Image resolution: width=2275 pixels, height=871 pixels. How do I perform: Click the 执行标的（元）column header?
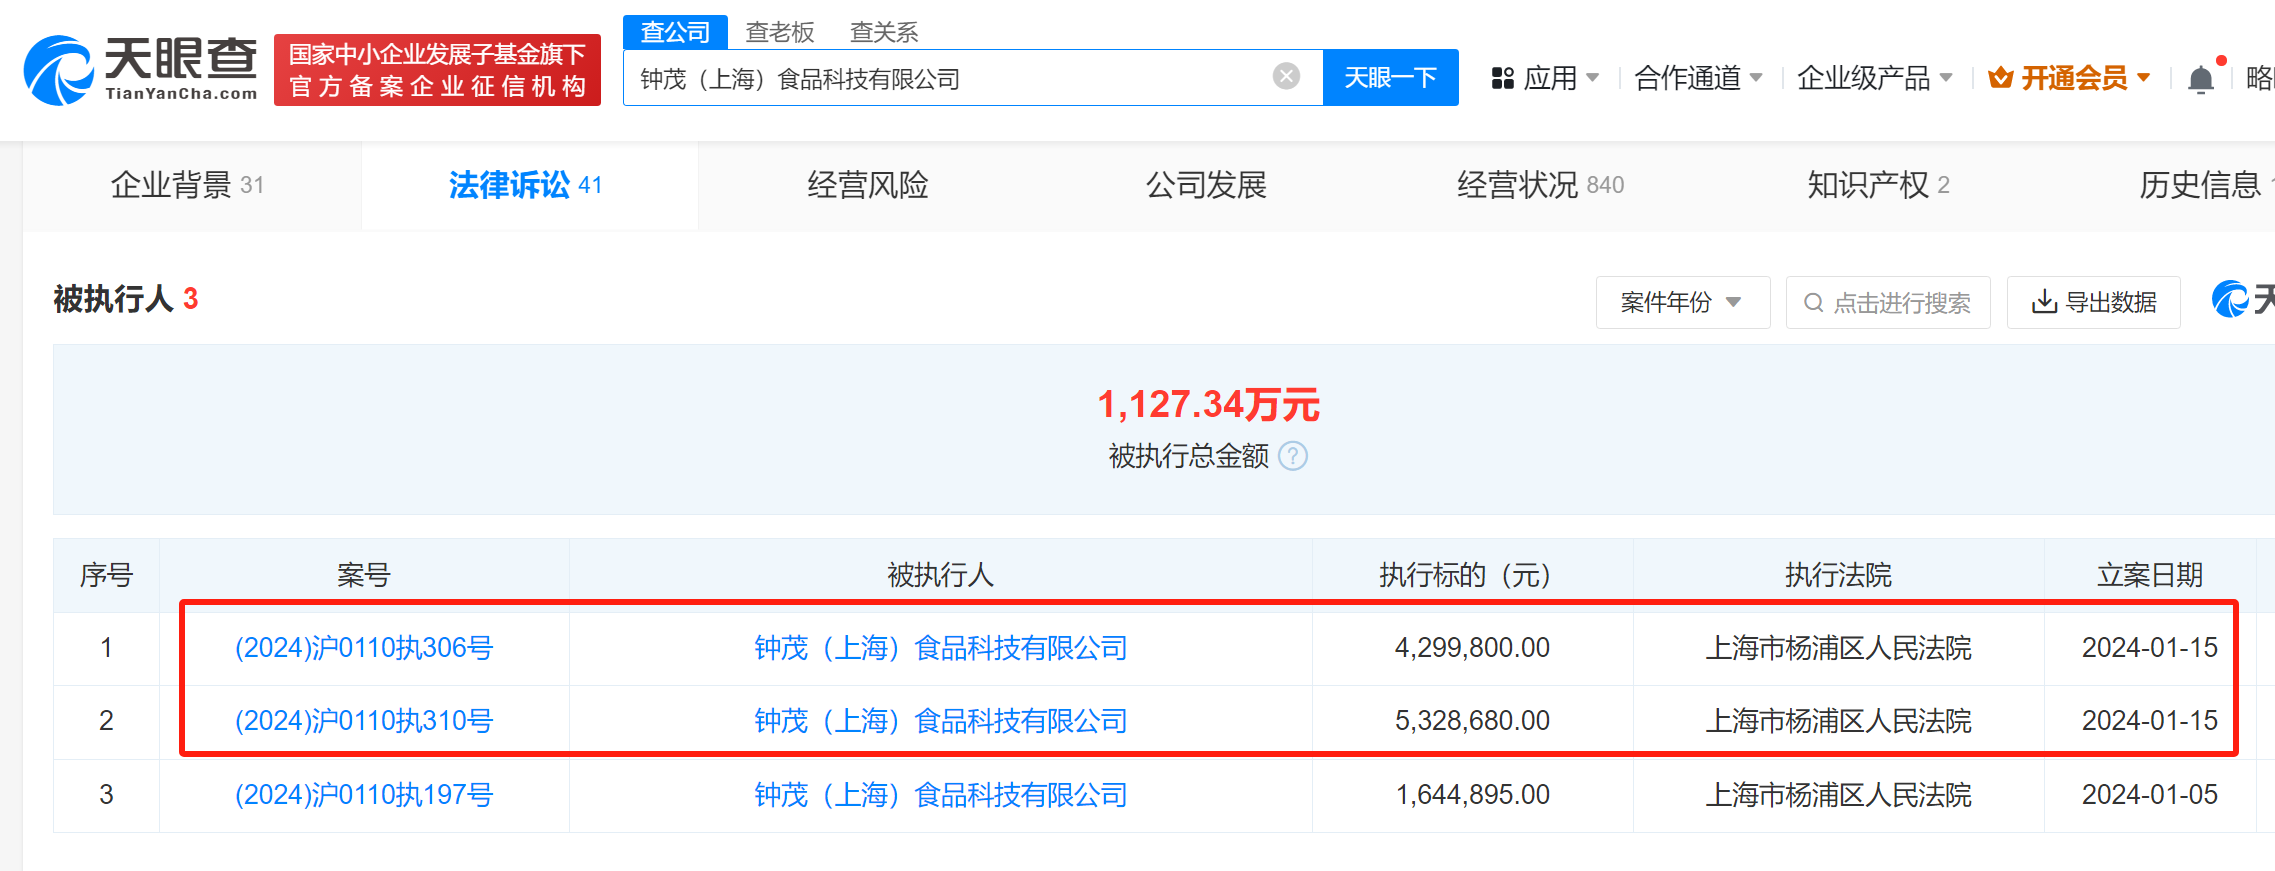click(1472, 575)
